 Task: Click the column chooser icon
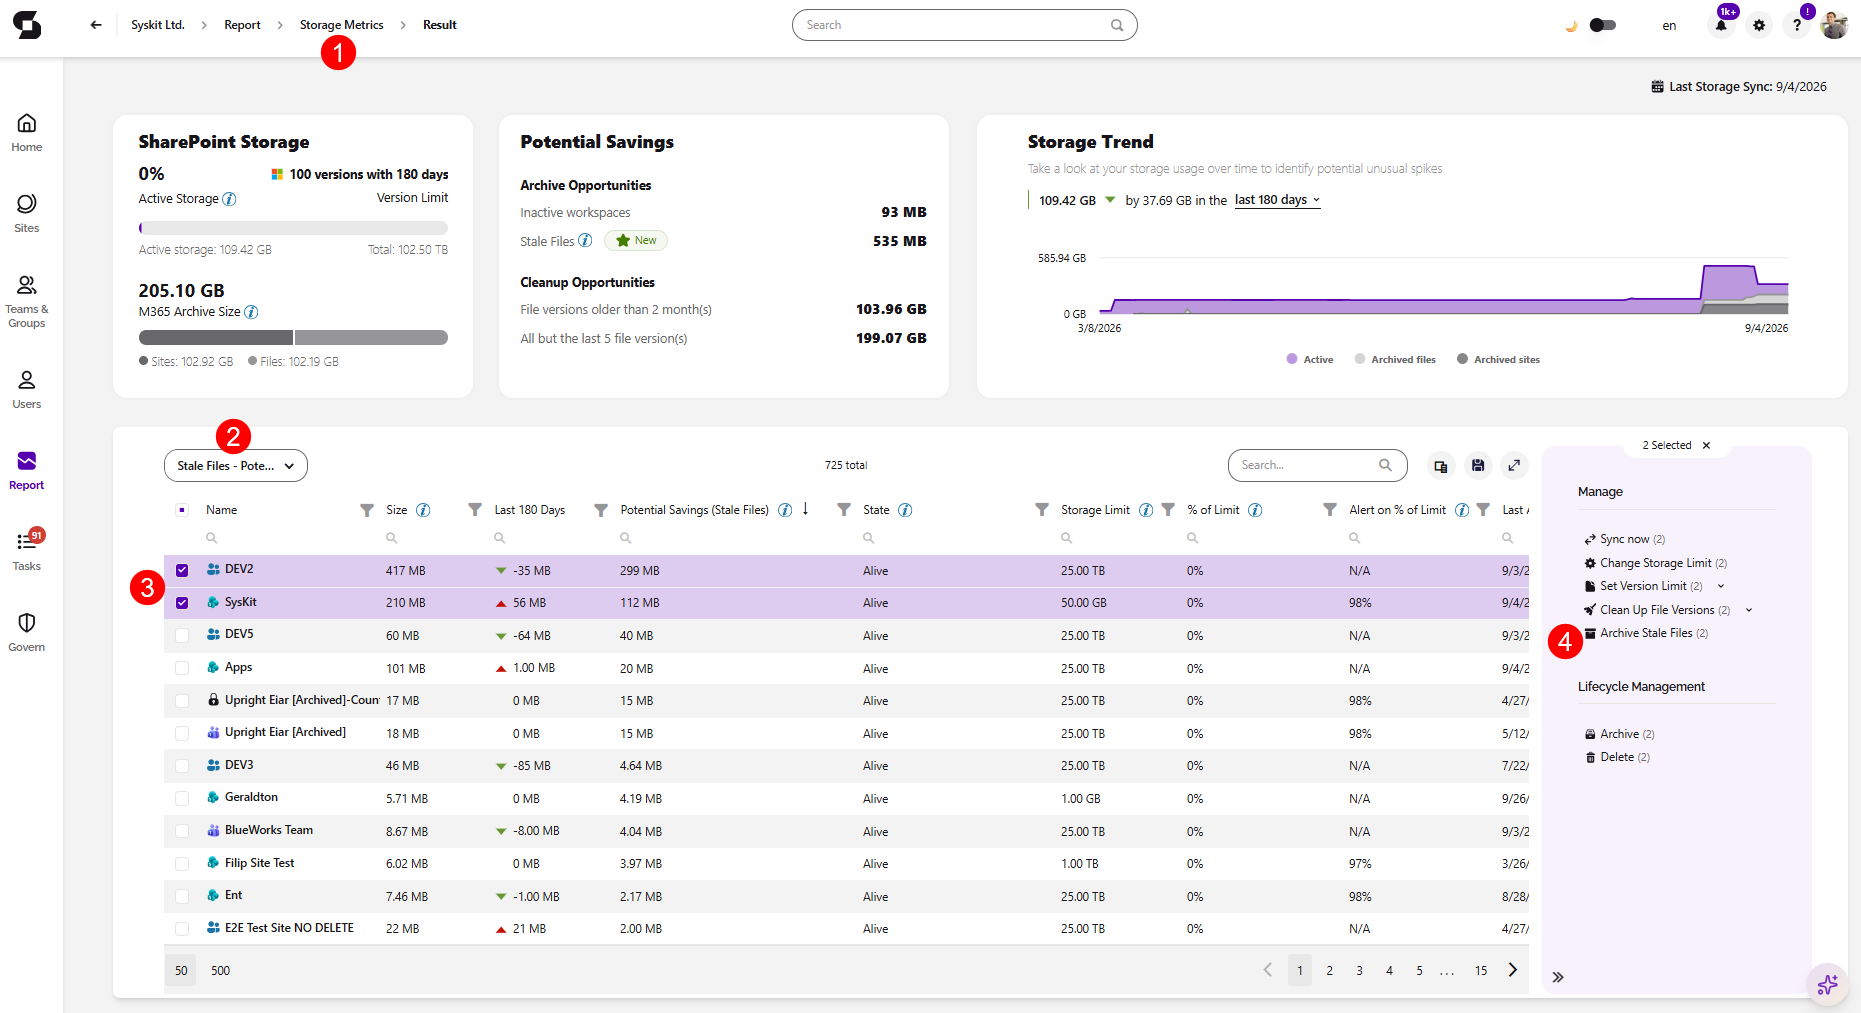point(1440,466)
